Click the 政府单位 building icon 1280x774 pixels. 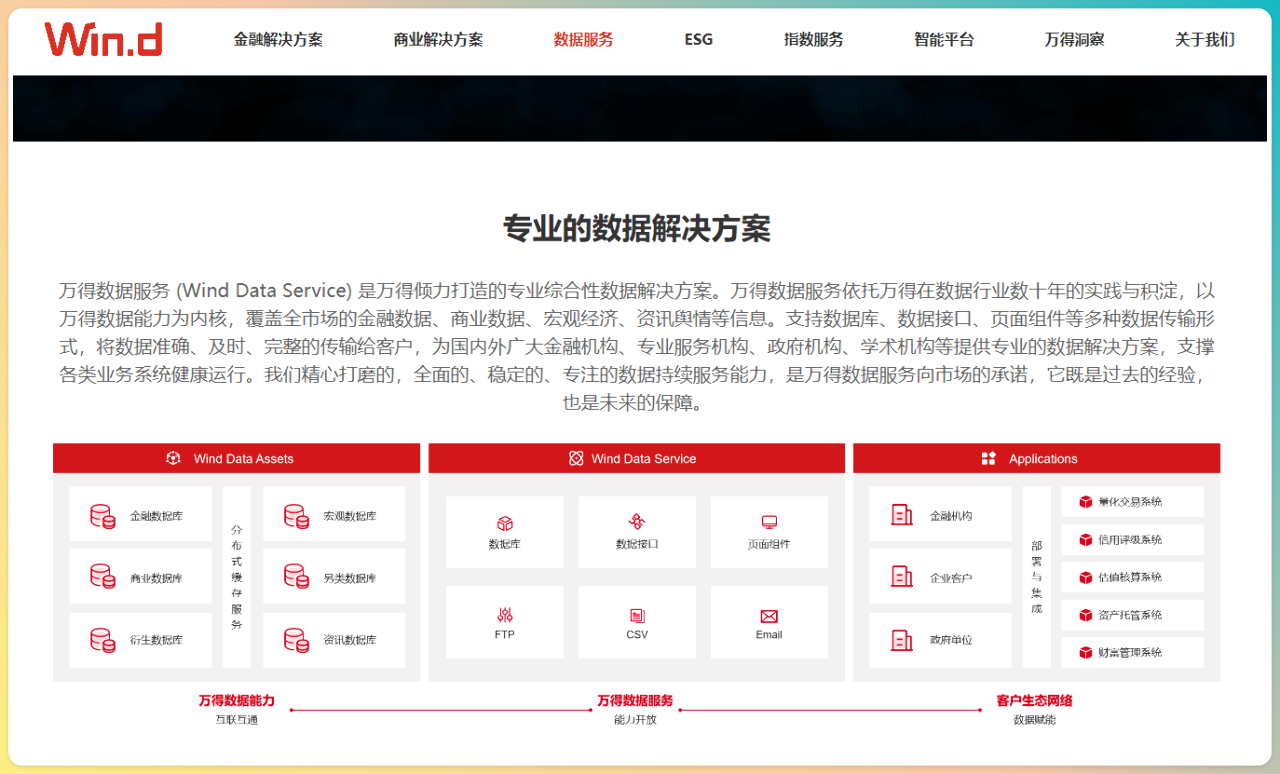[x=902, y=639]
